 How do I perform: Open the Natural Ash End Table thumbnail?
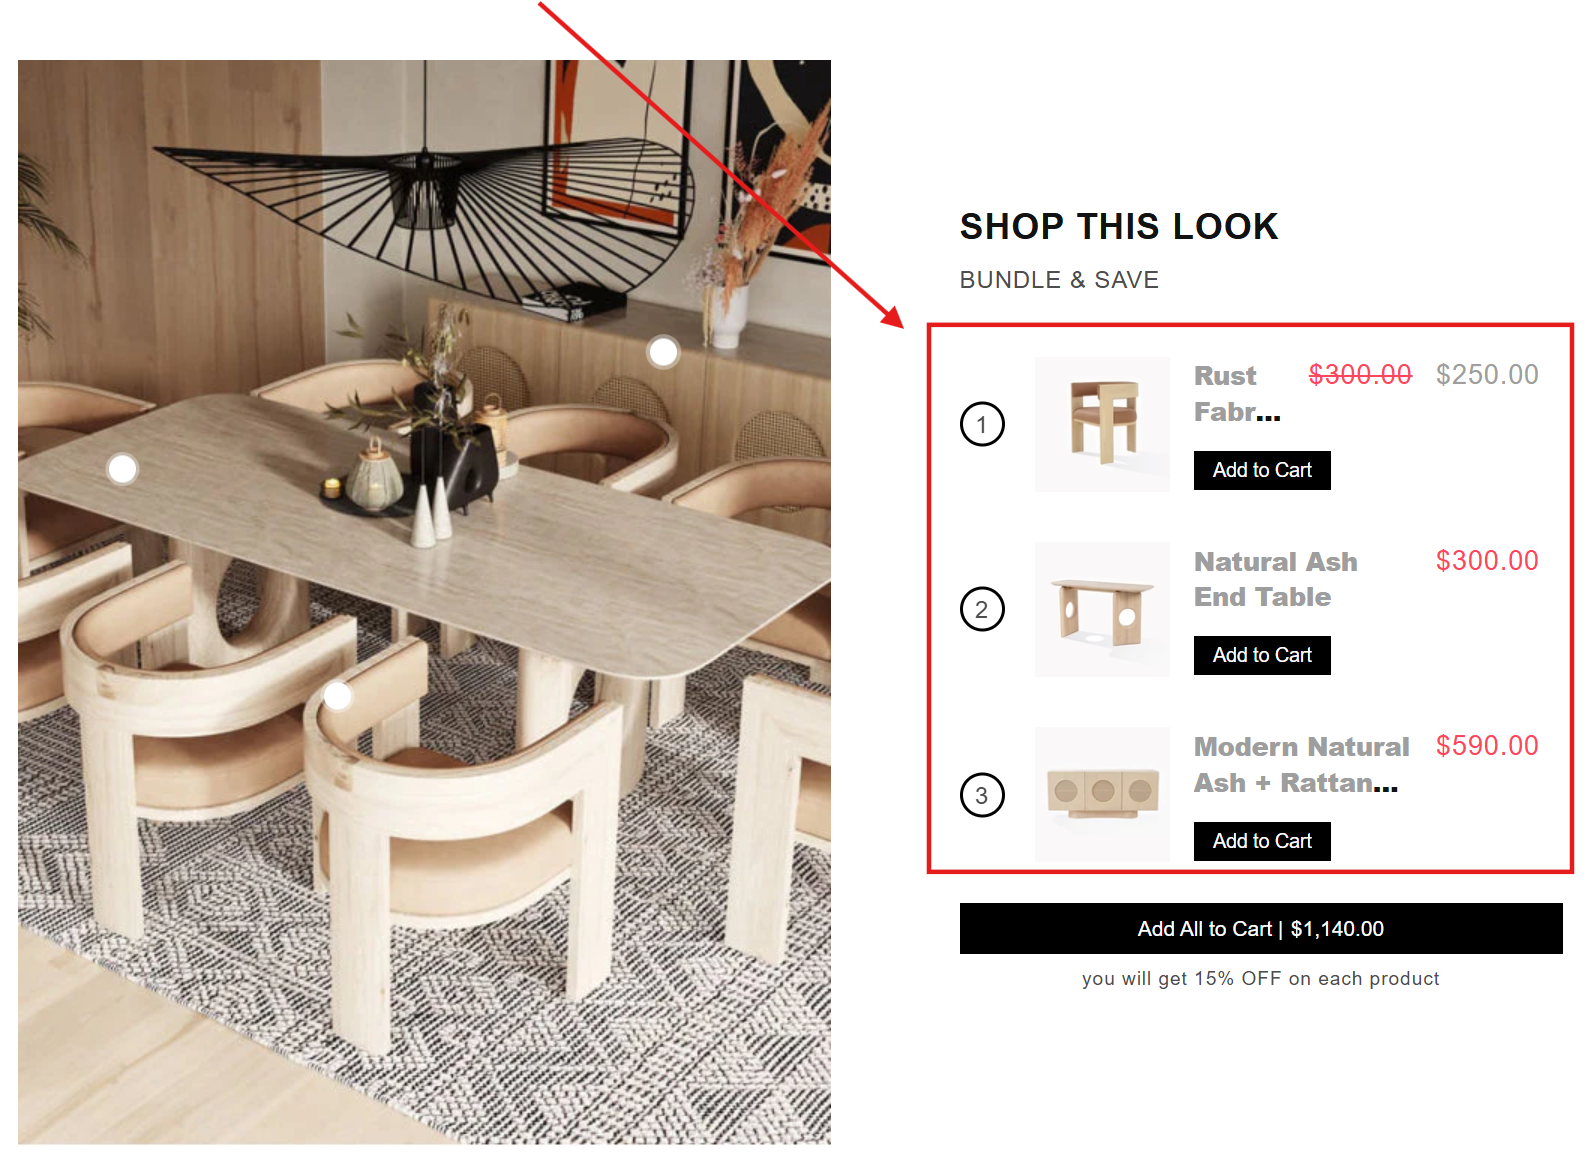click(1102, 609)
